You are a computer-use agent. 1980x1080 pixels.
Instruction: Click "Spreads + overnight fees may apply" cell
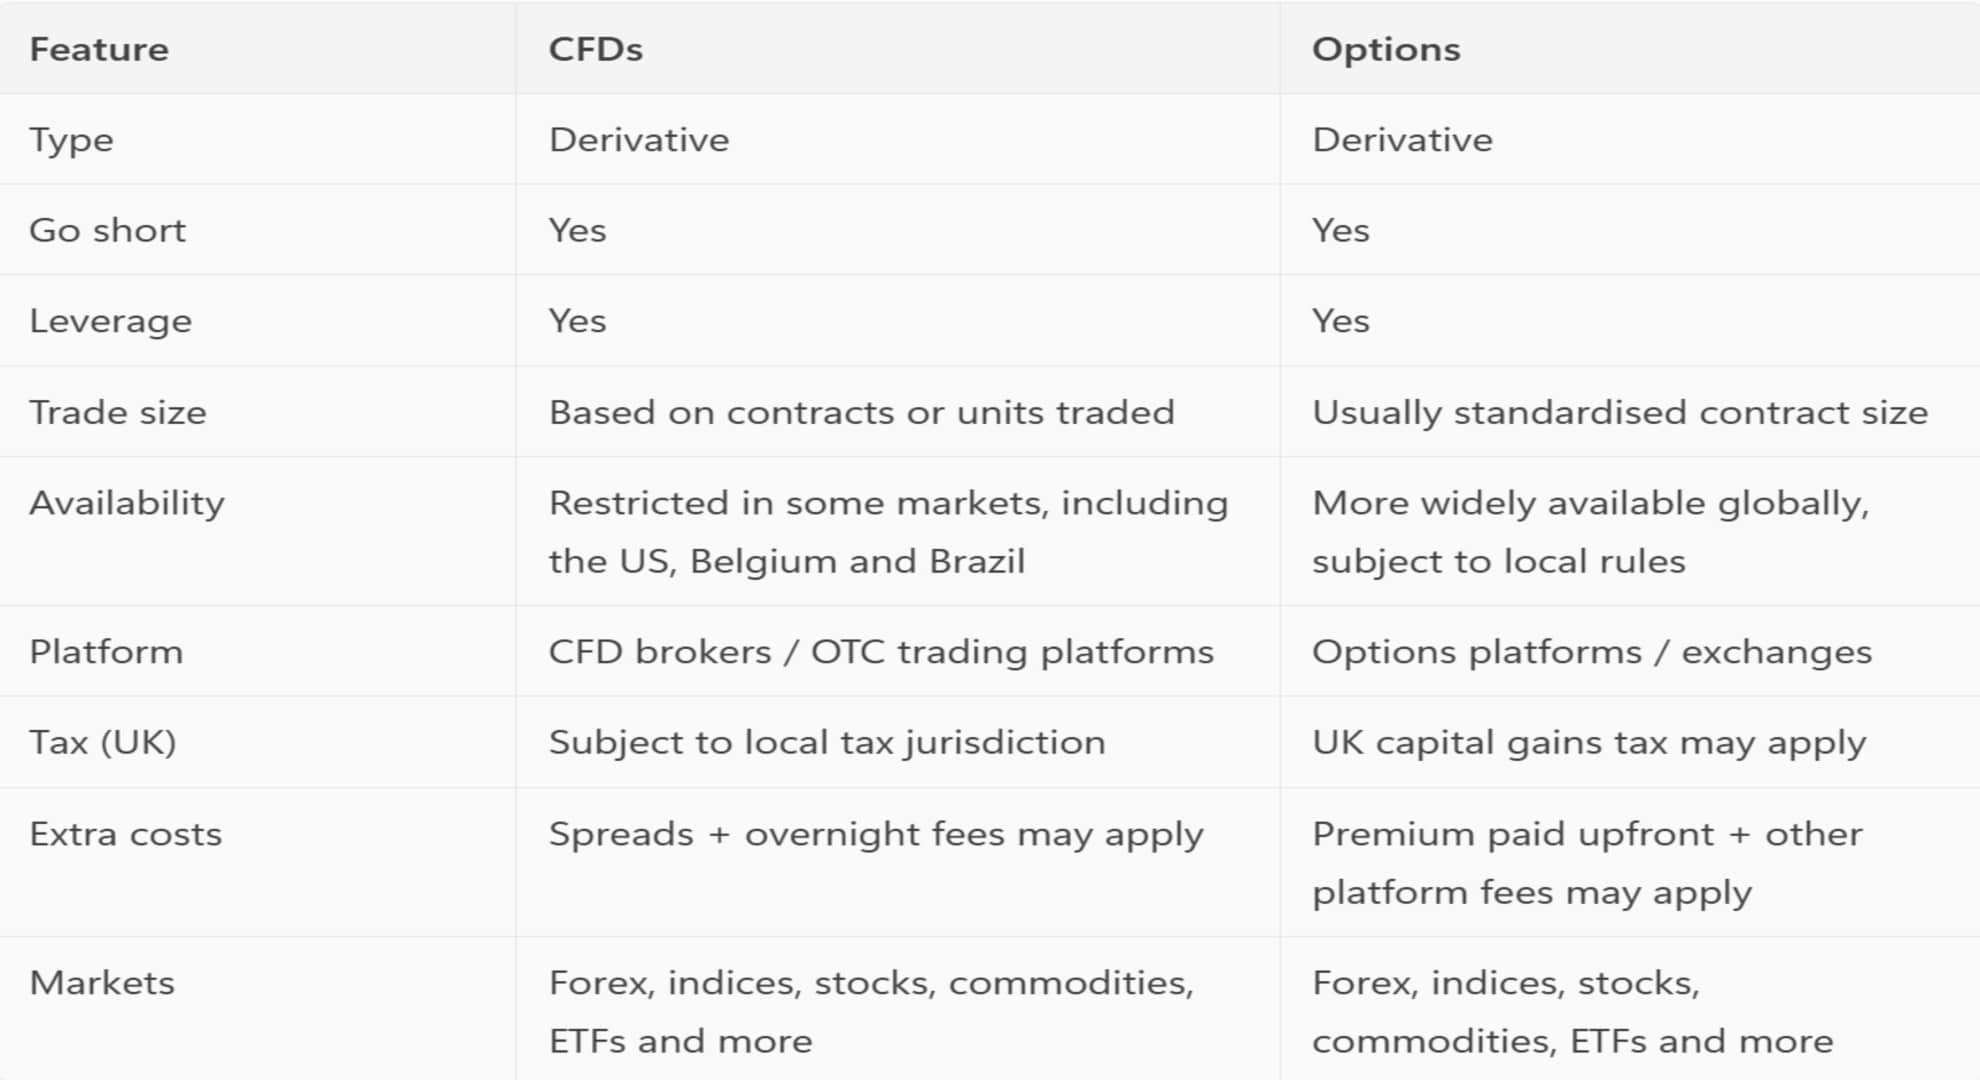[876, 834]
